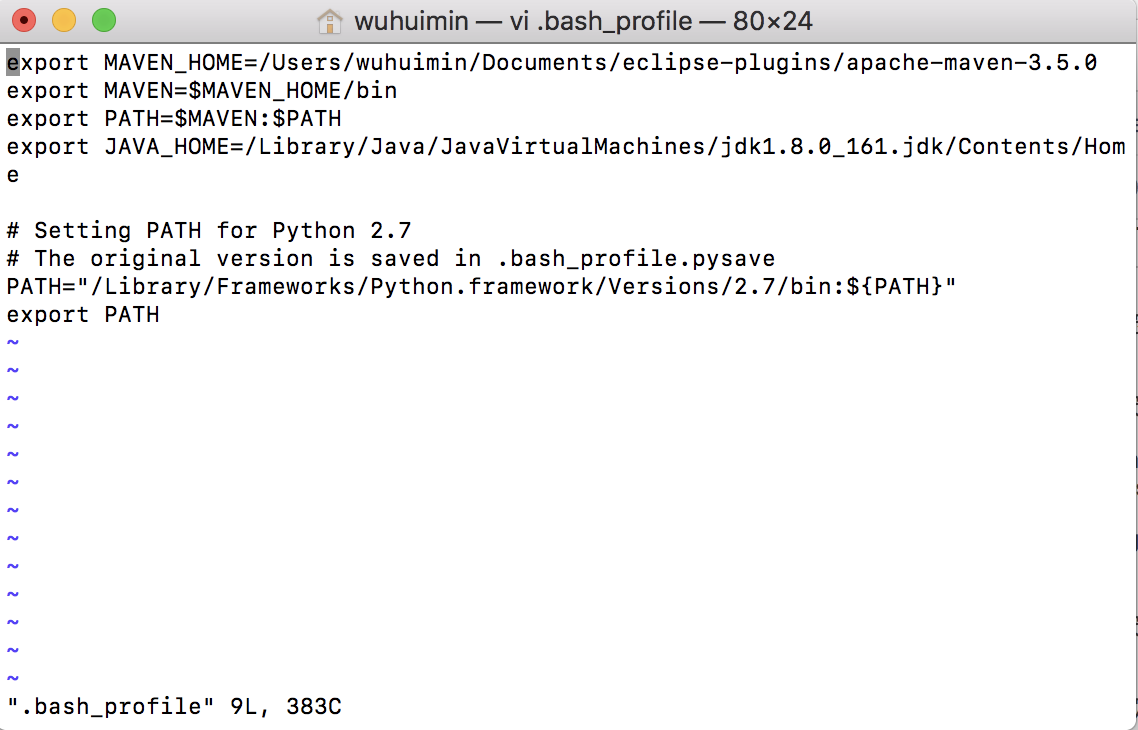This screenshot has height=730, width=1138.
Task: Click the green fullscreen window button
Action: (104, 20)
